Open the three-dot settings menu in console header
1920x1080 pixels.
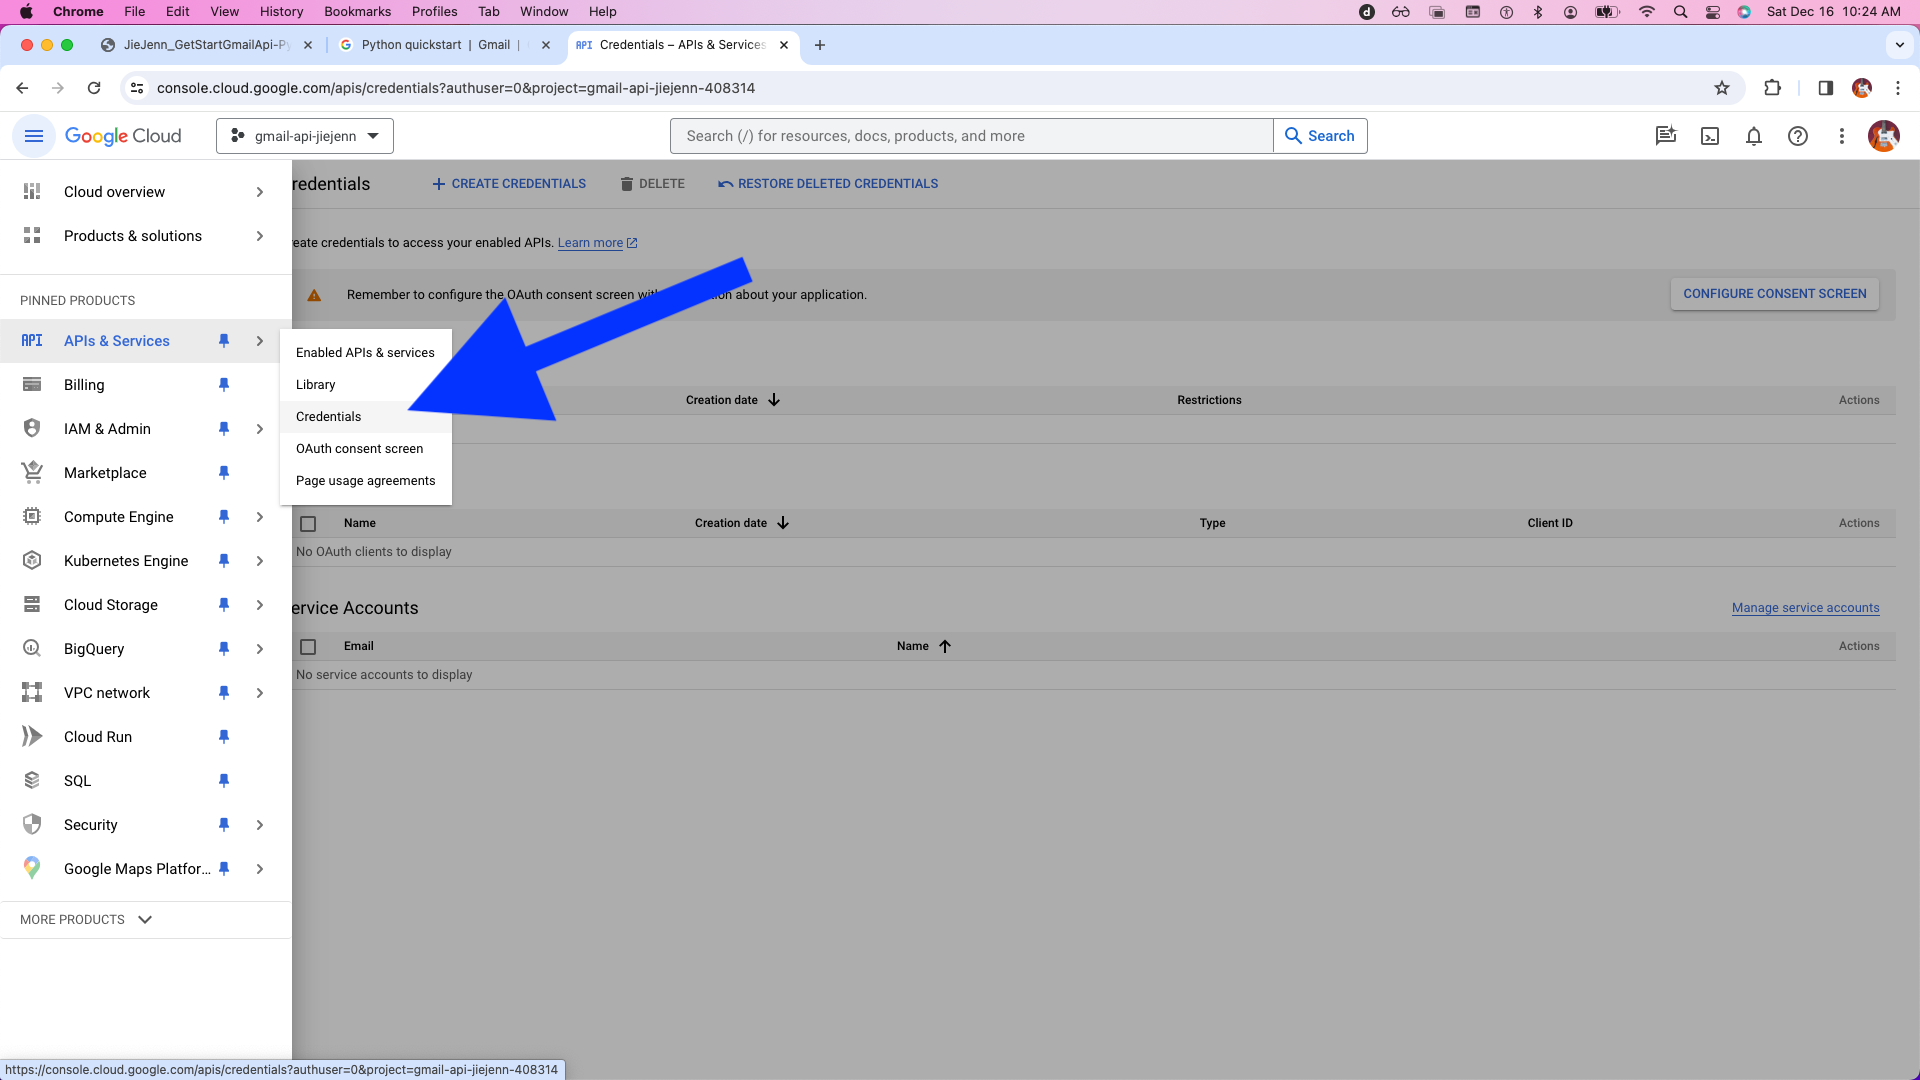click(1842, 136)
